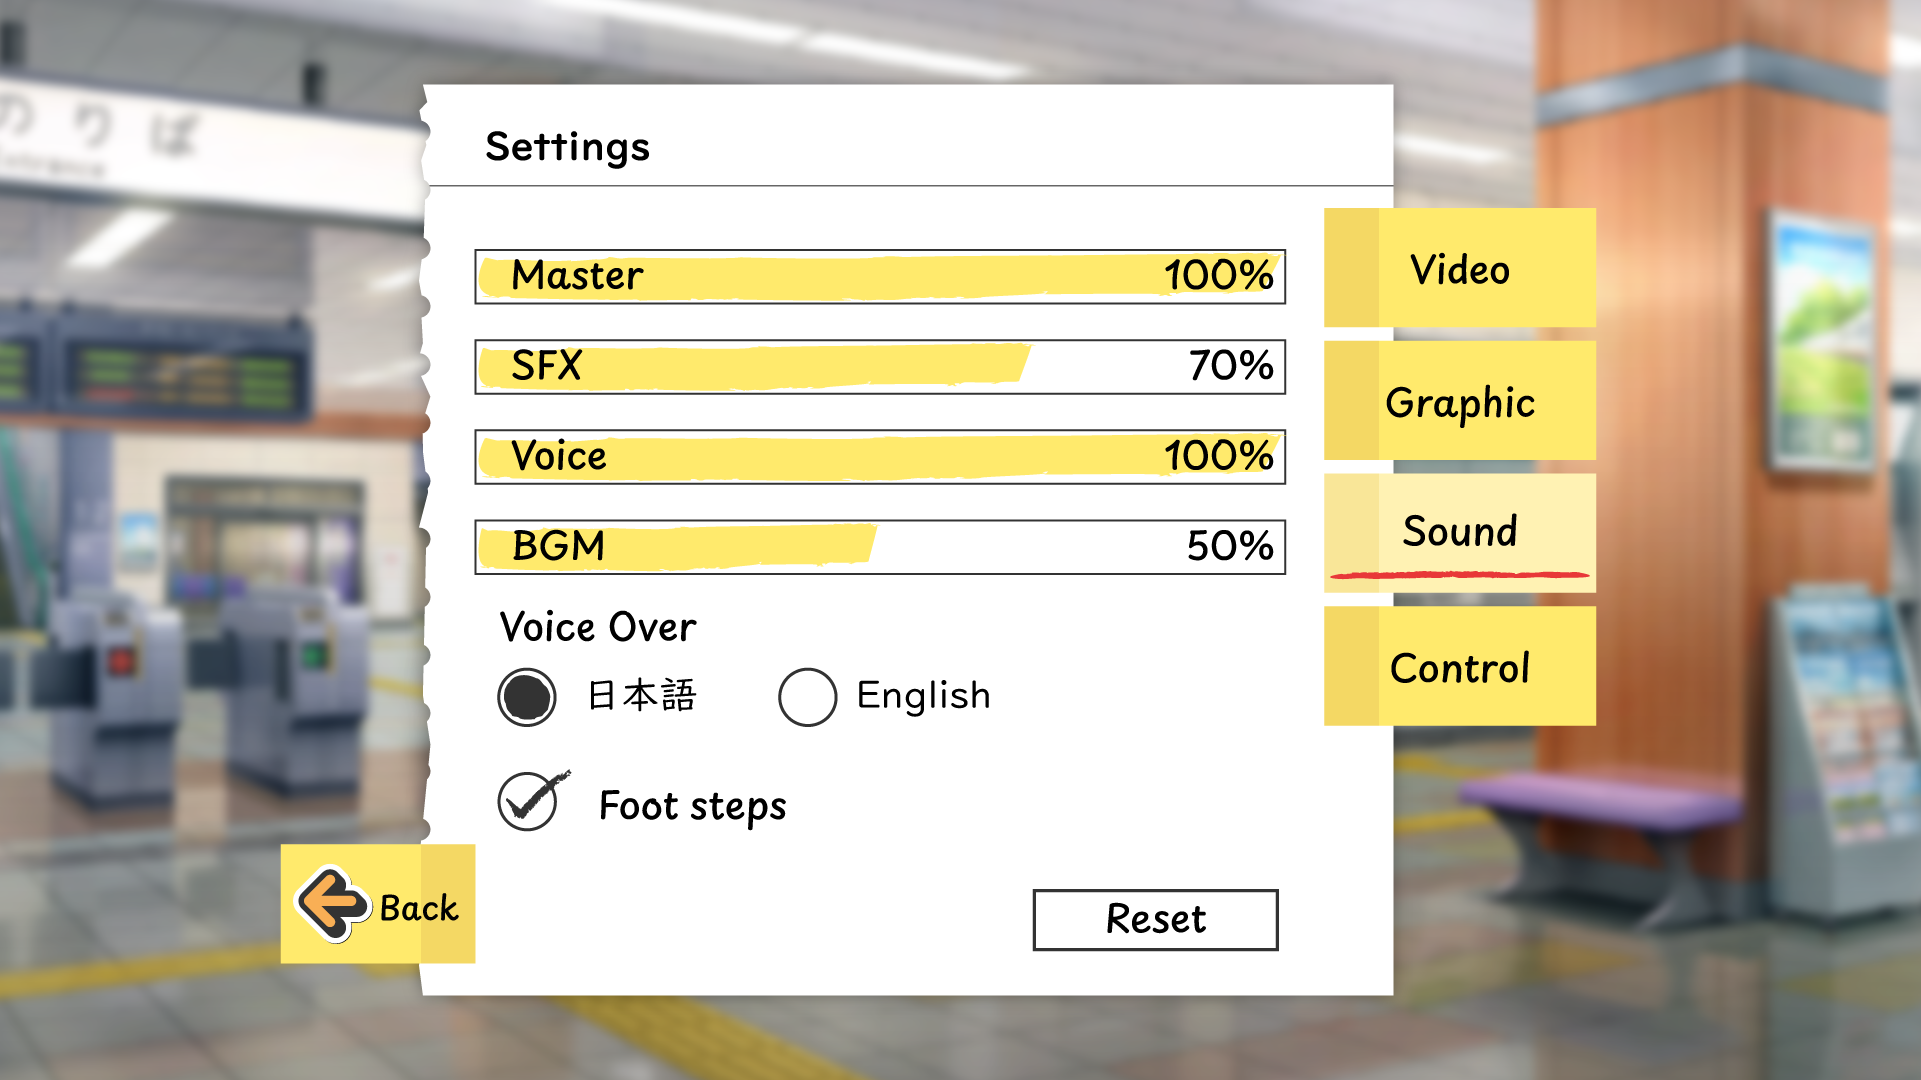Change the BGM volume slider
Viewport: 1921px width, 1080px height.
[x=880, y=547]
